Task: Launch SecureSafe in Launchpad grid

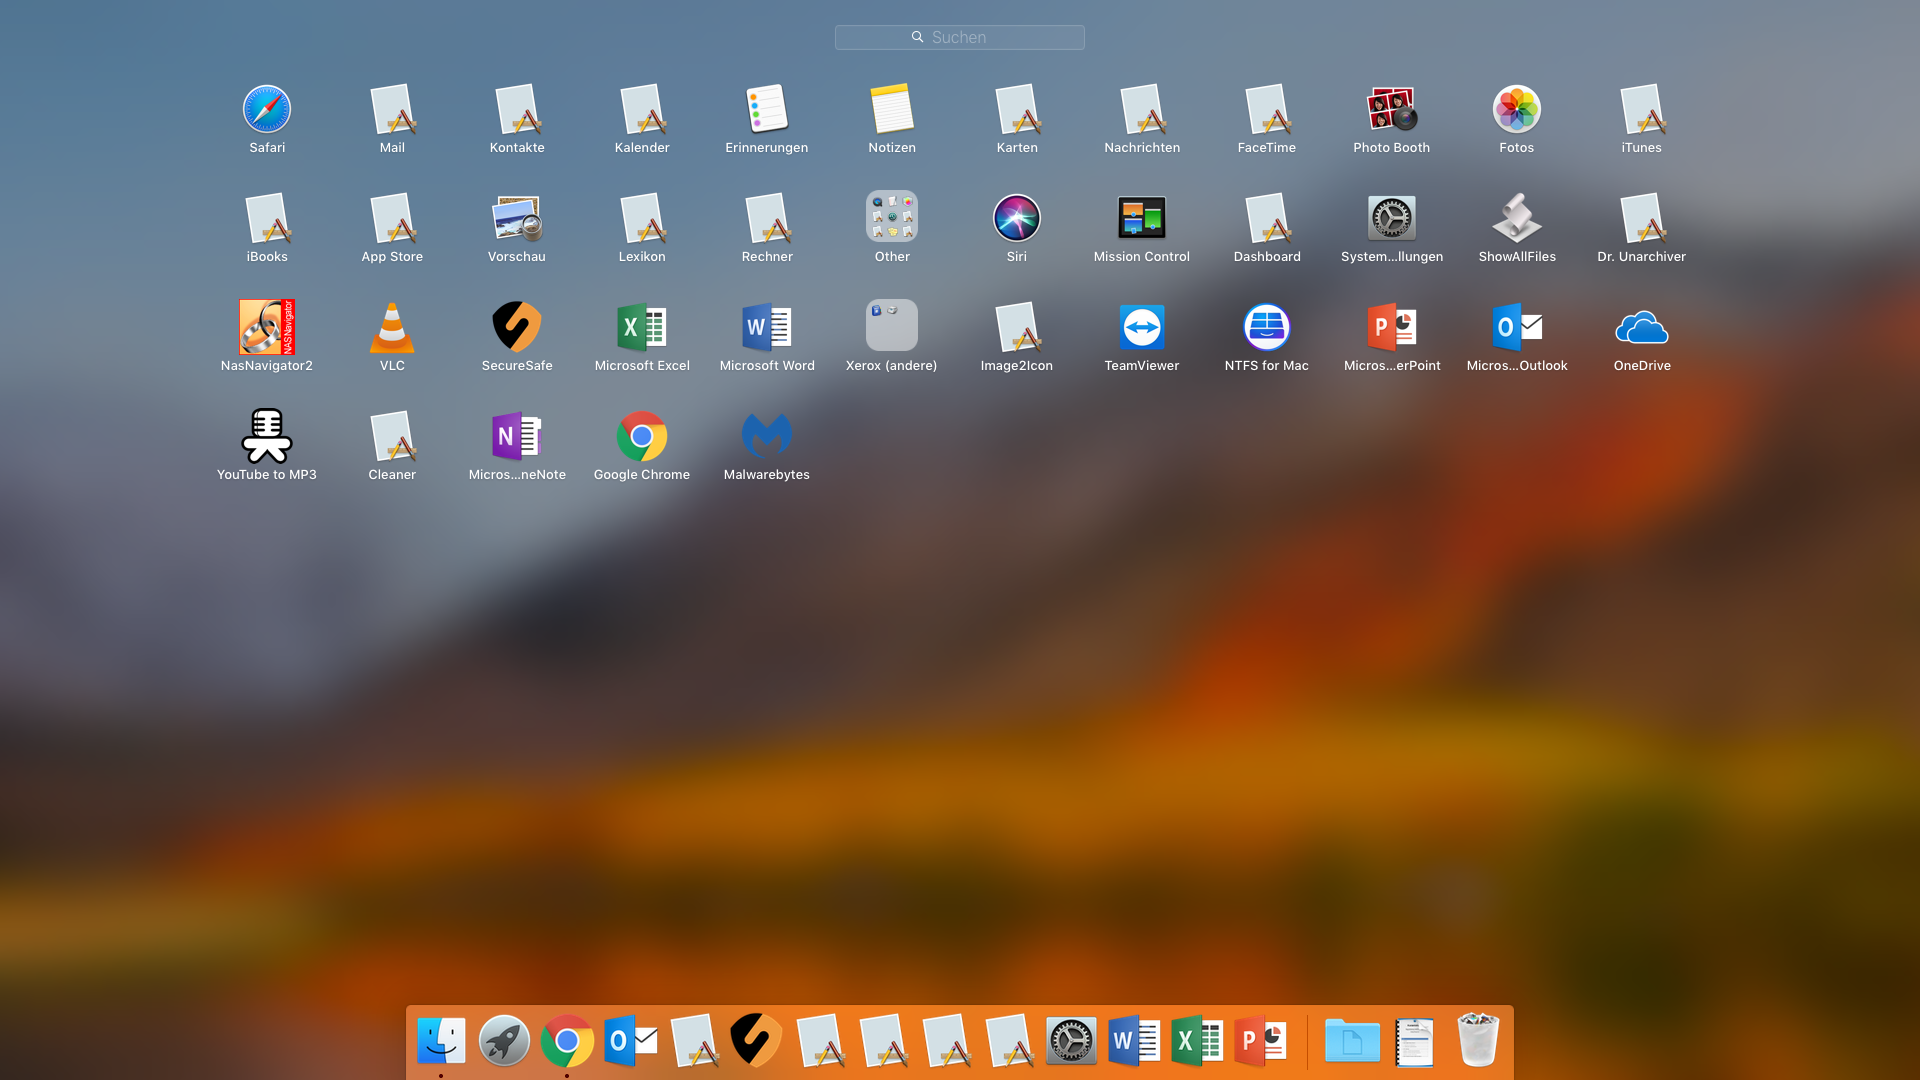Action: point(517,328)
